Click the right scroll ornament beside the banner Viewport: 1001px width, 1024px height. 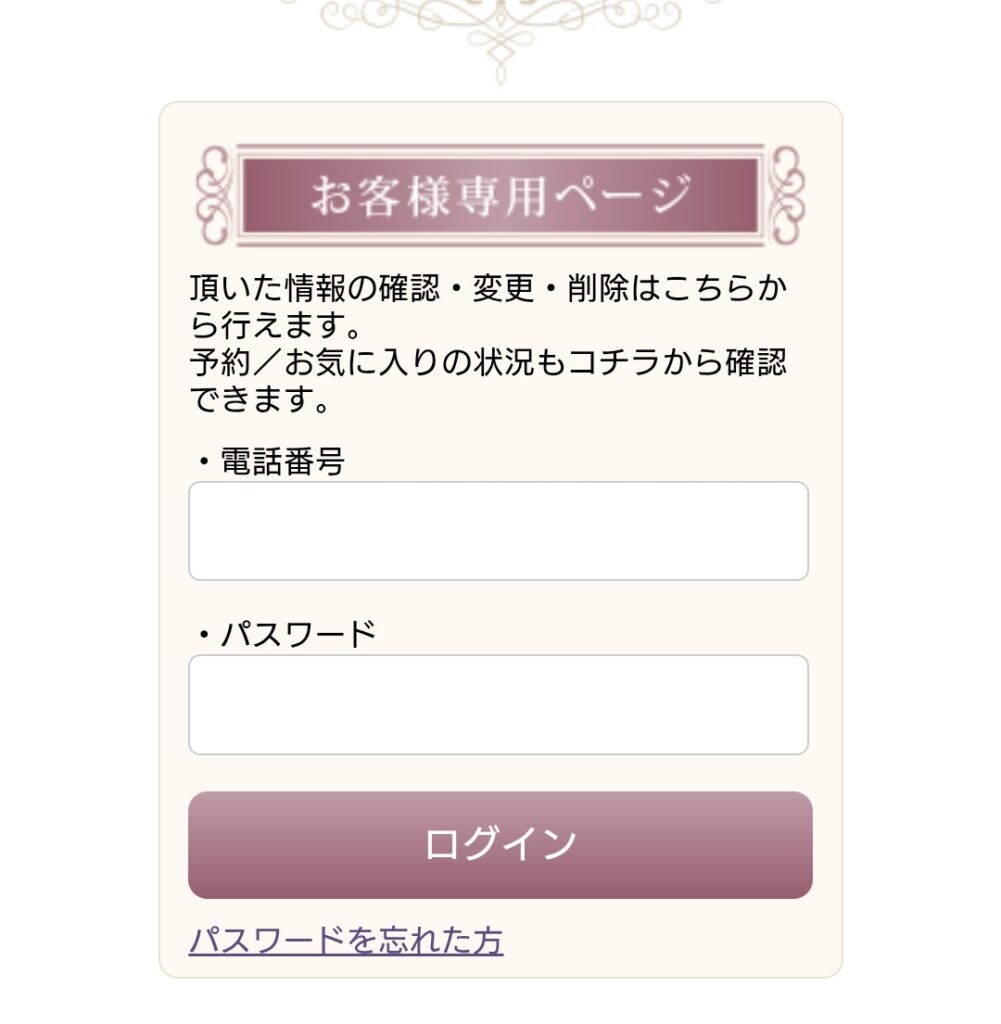click(787, 195)
